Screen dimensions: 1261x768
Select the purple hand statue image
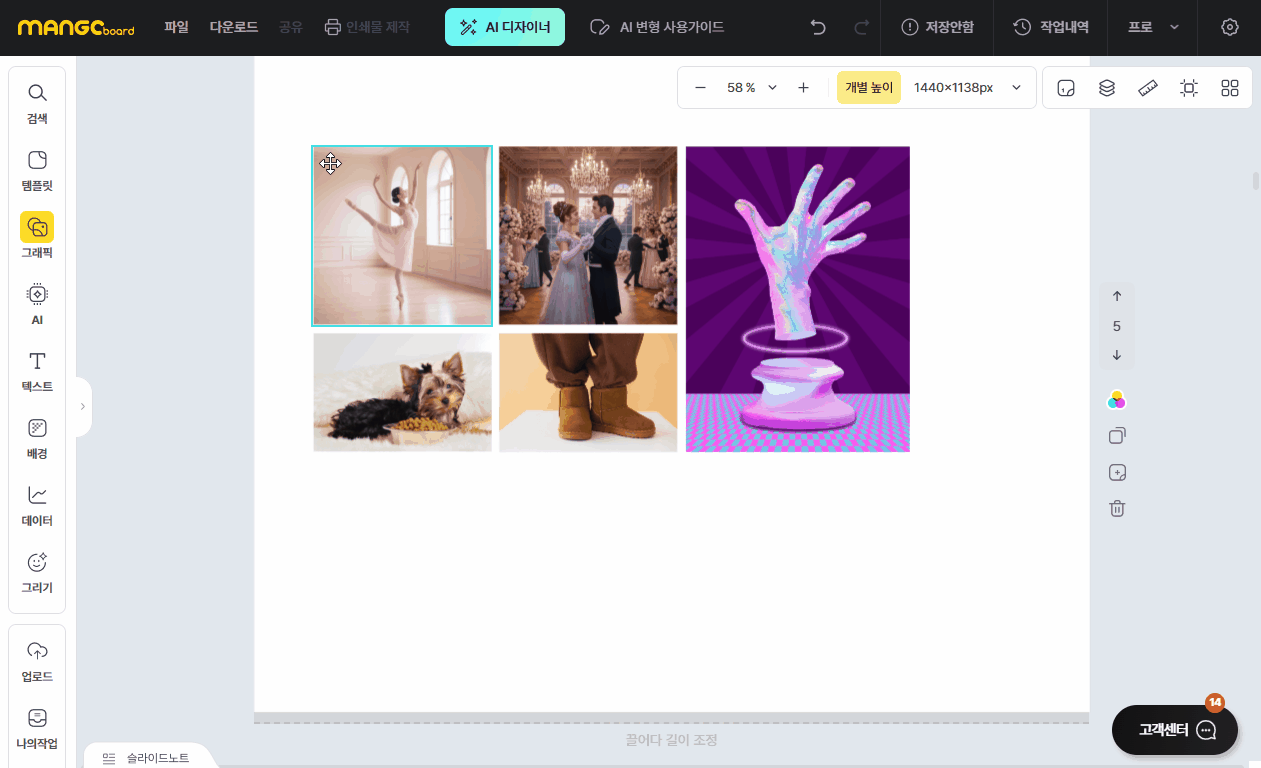[x=797, y=299]
